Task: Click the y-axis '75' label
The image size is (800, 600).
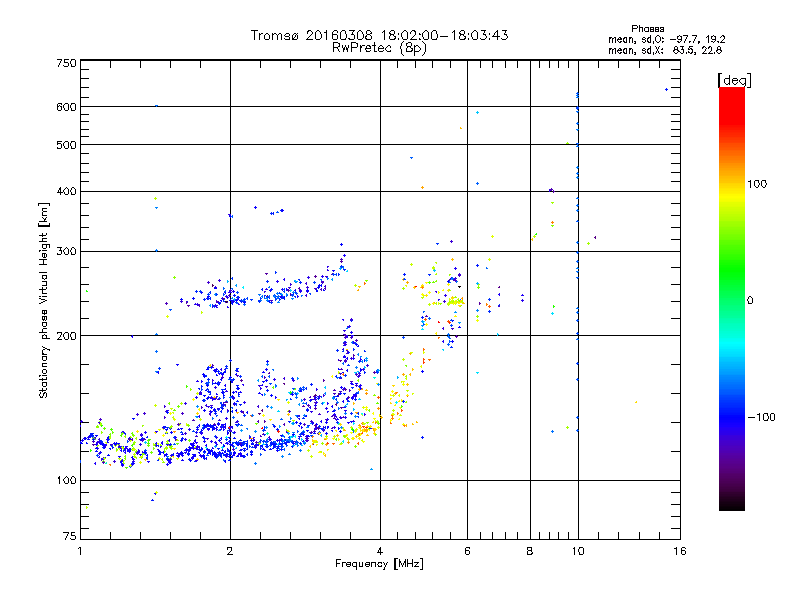Action: click(x=70, y=536)
